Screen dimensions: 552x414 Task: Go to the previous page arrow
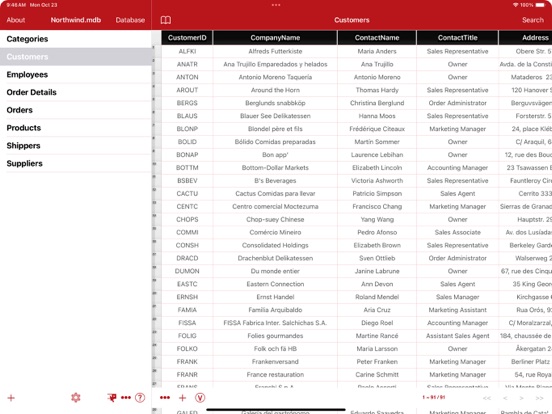click(505, 398)
